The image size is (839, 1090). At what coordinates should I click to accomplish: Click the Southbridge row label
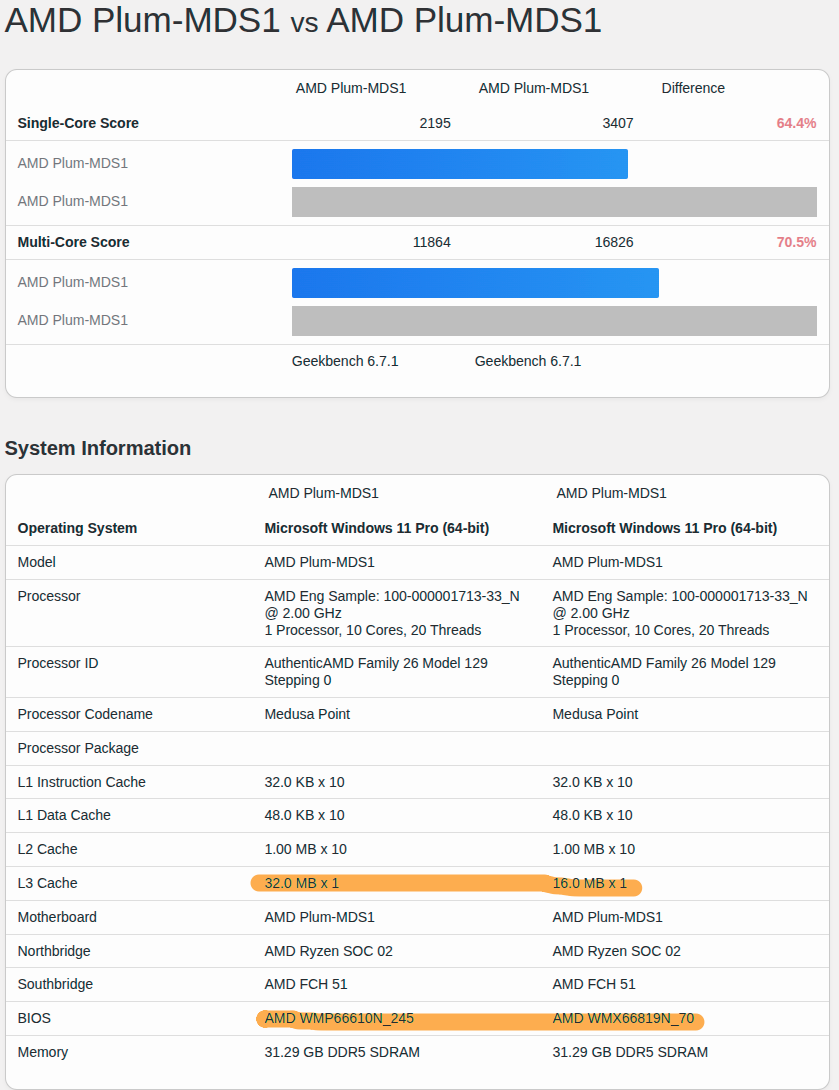55,984
